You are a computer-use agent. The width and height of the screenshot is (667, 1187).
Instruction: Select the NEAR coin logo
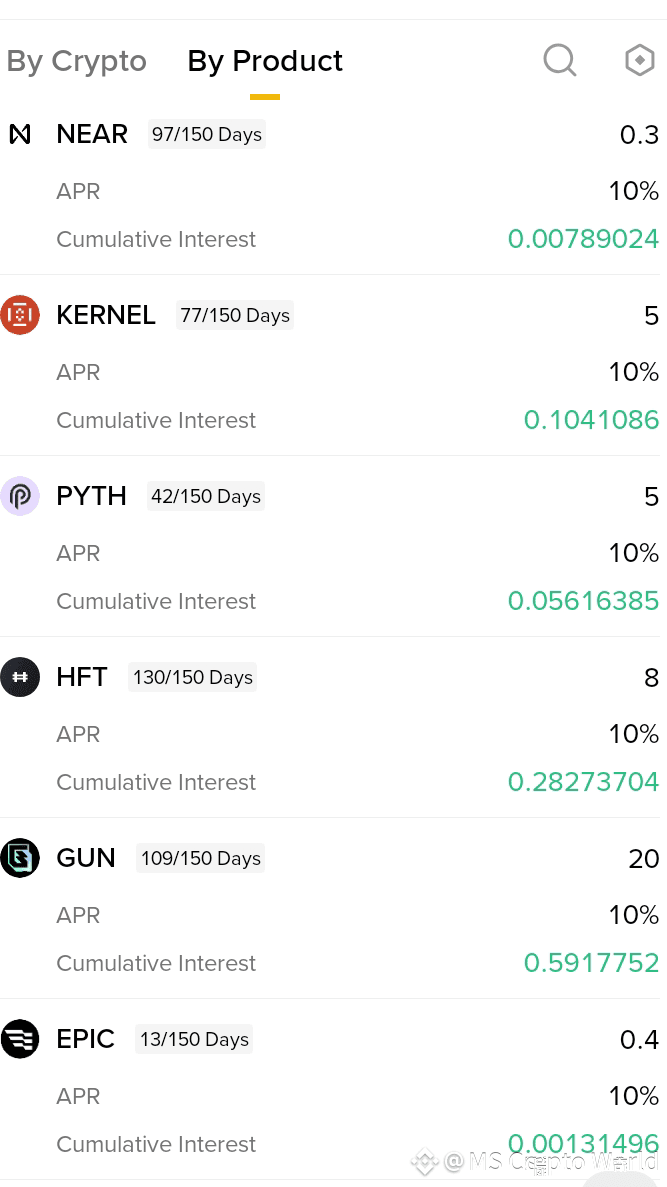click(x=20, y=134)
